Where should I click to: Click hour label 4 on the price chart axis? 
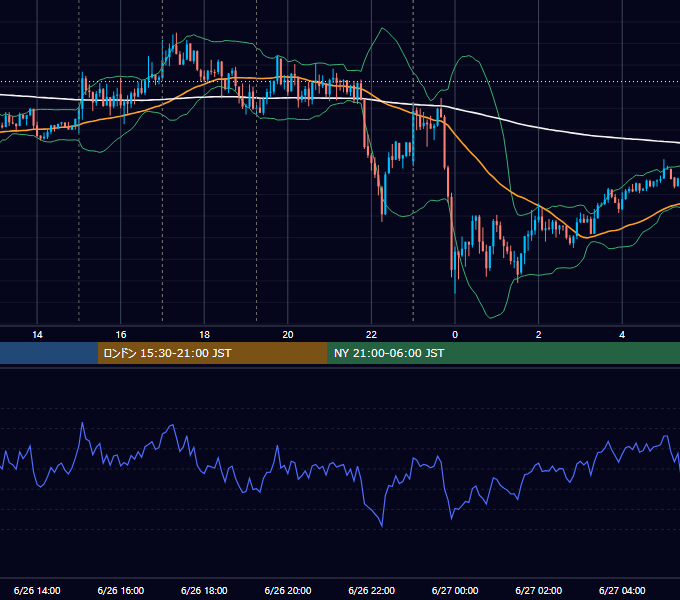(622, 335)
